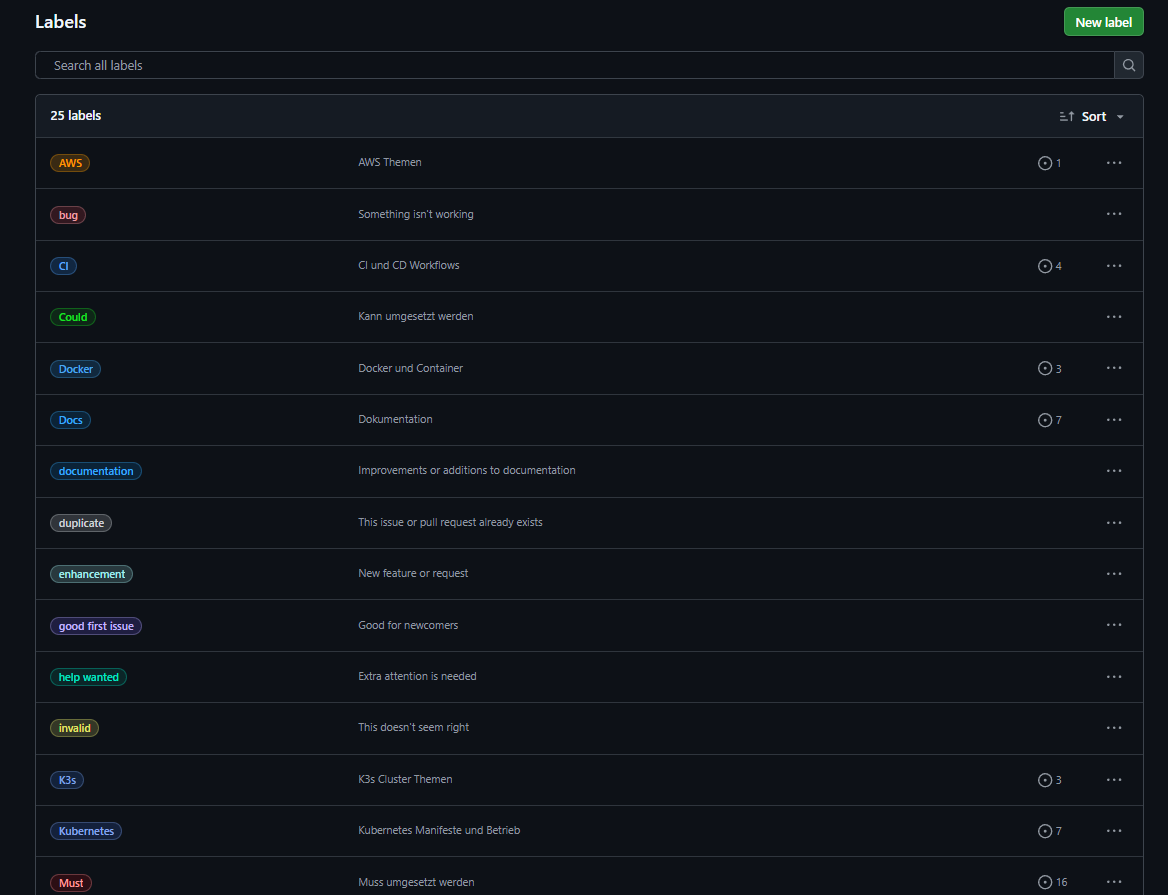Open the Docs label badge
This screenshot has height=895, width=1168.
point(70,420)
